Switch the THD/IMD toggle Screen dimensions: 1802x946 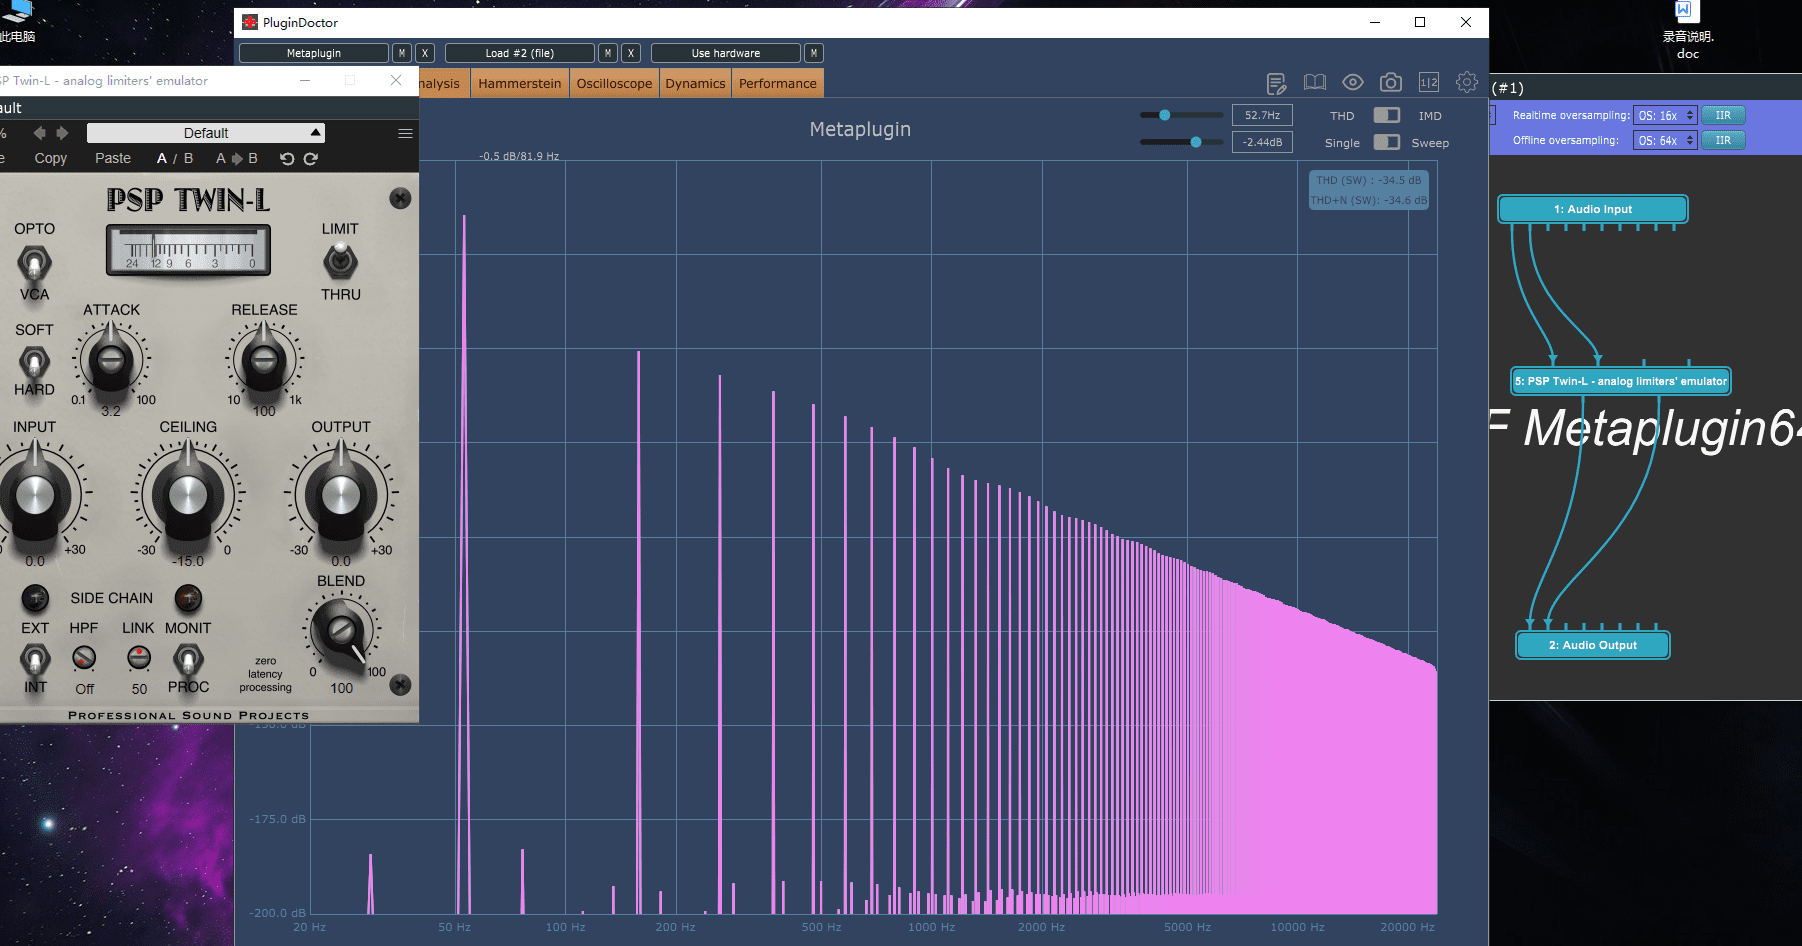tap(1386, 115)
